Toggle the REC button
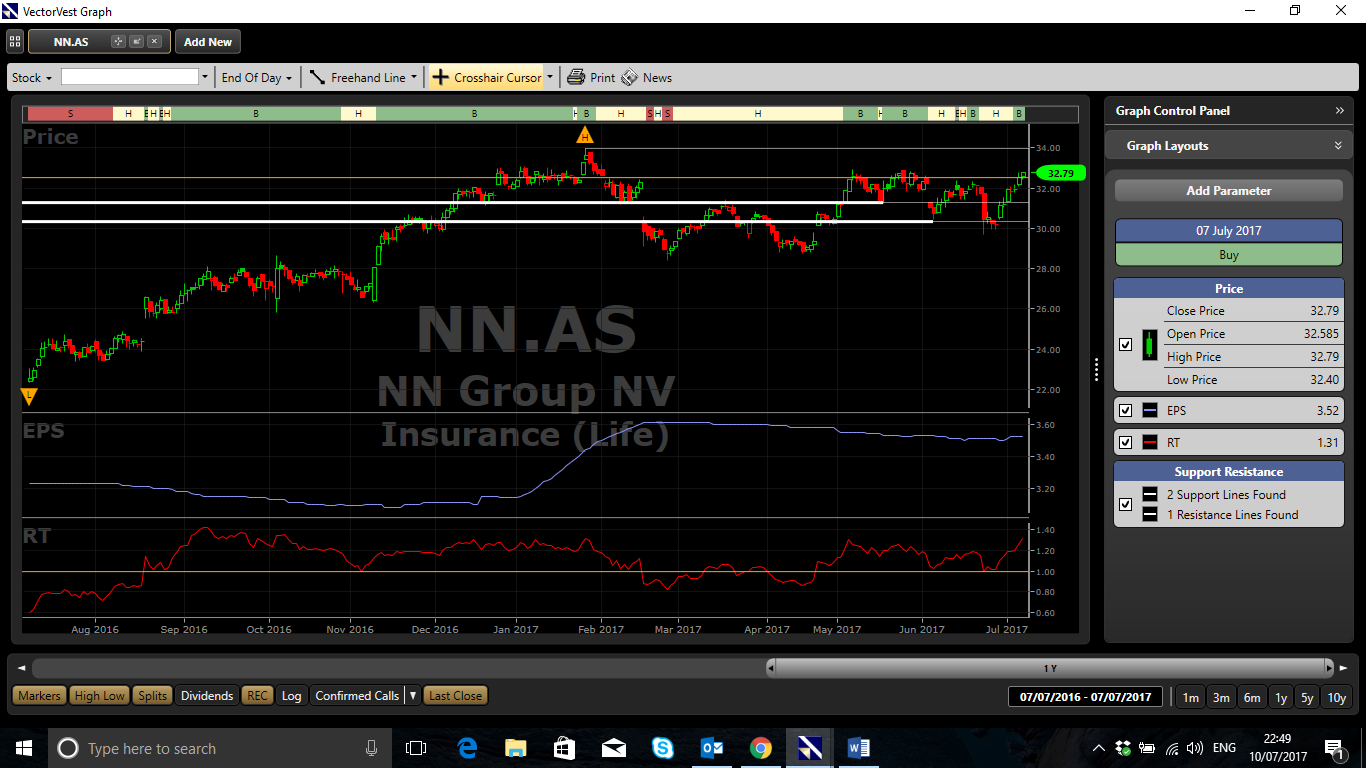Image resolution: width=1366 pixels, height=768 pixels. pyautogui.click(x=258, y=696)
